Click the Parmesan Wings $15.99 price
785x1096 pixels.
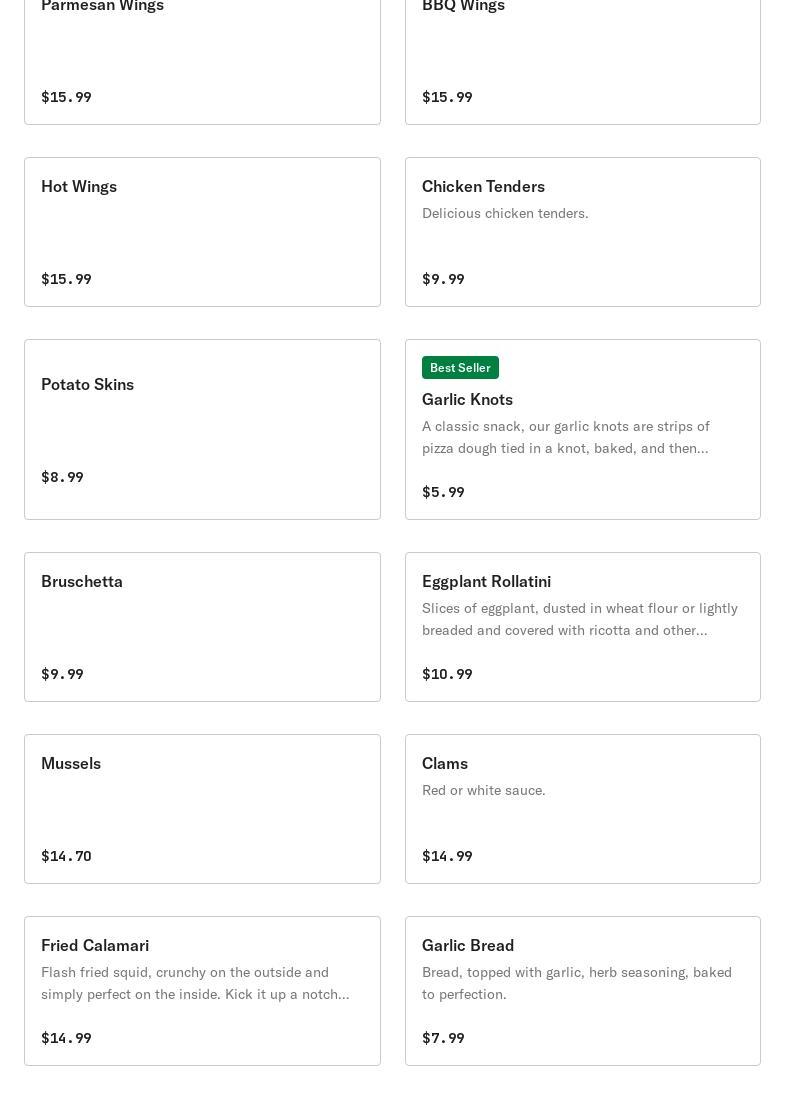point(66,97)
